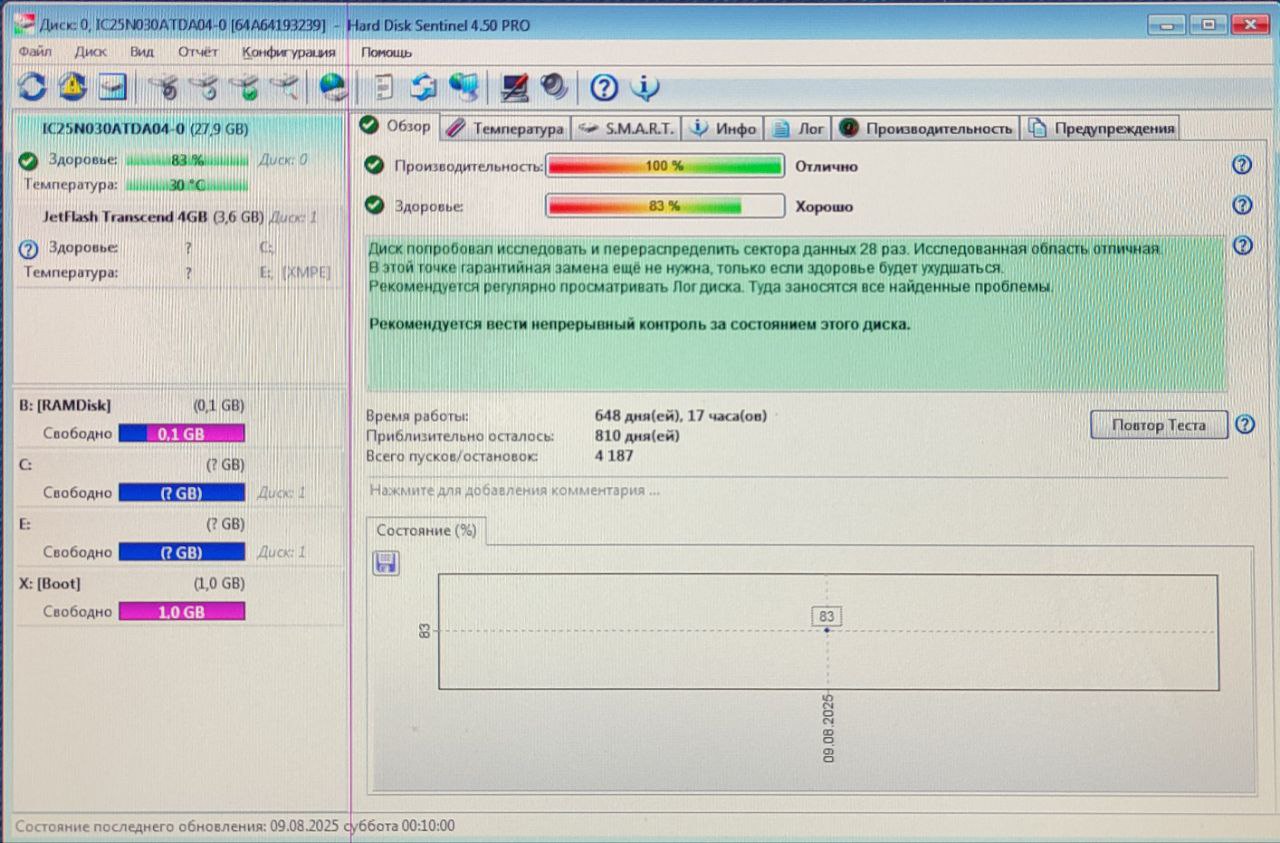
Task: Open the Инфо tab
Action: coord(723,128)
